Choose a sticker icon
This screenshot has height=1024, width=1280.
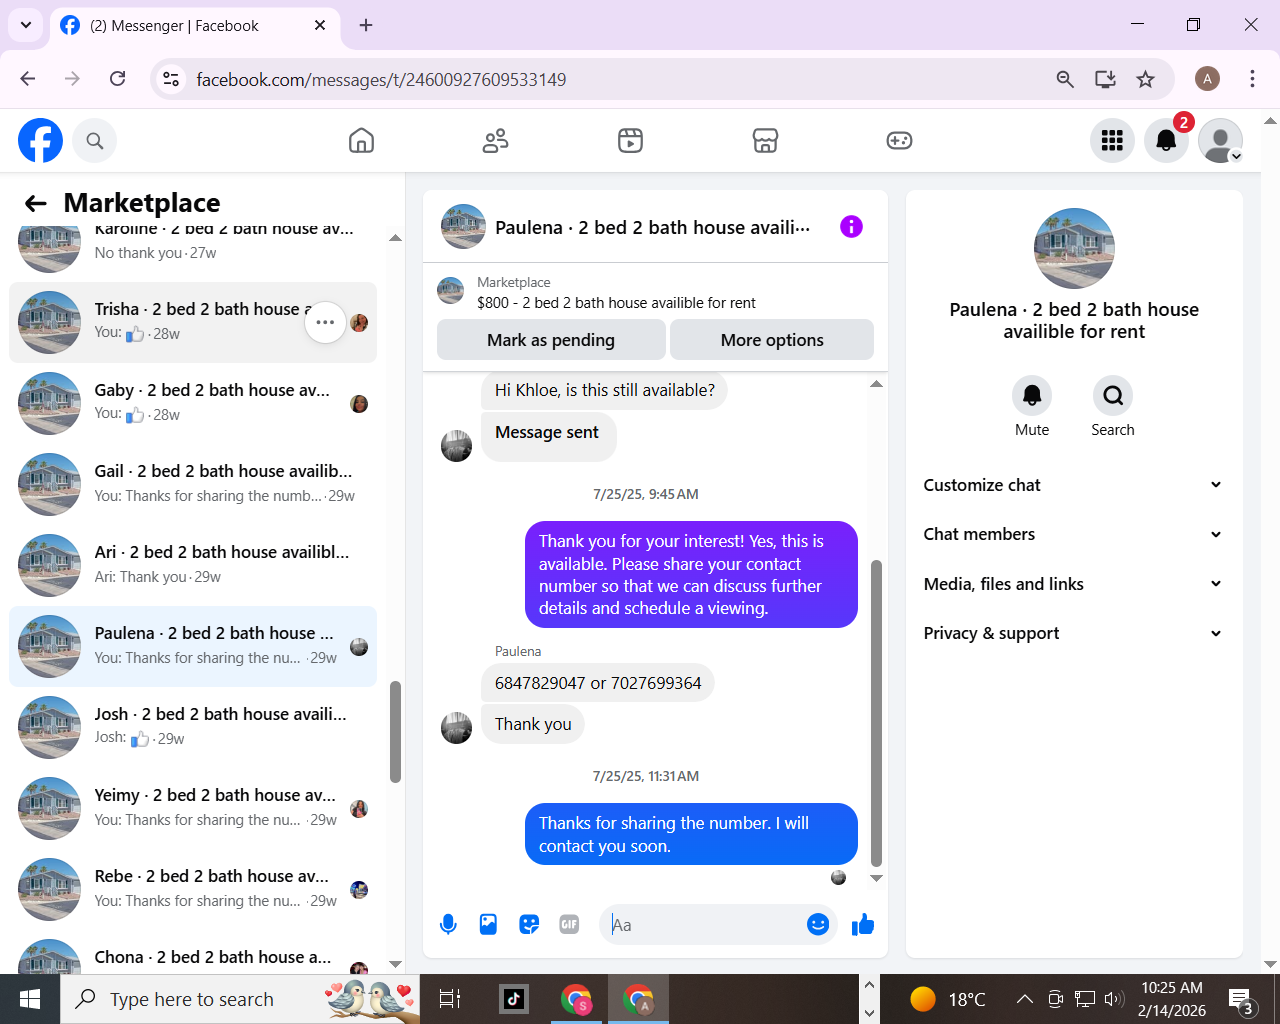point(529,925)
